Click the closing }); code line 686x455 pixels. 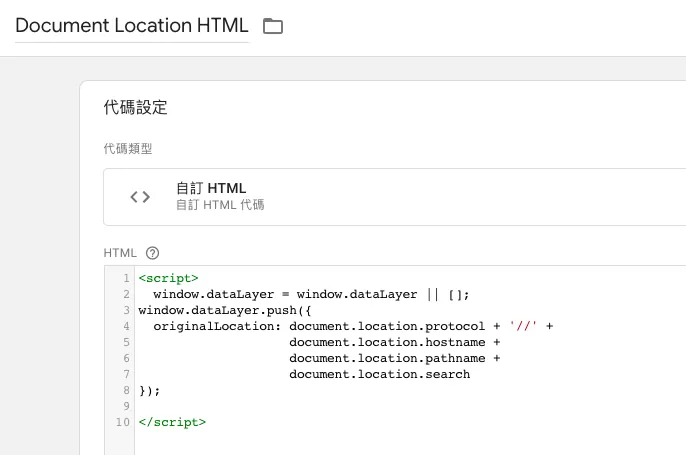(x=149, y=390)
